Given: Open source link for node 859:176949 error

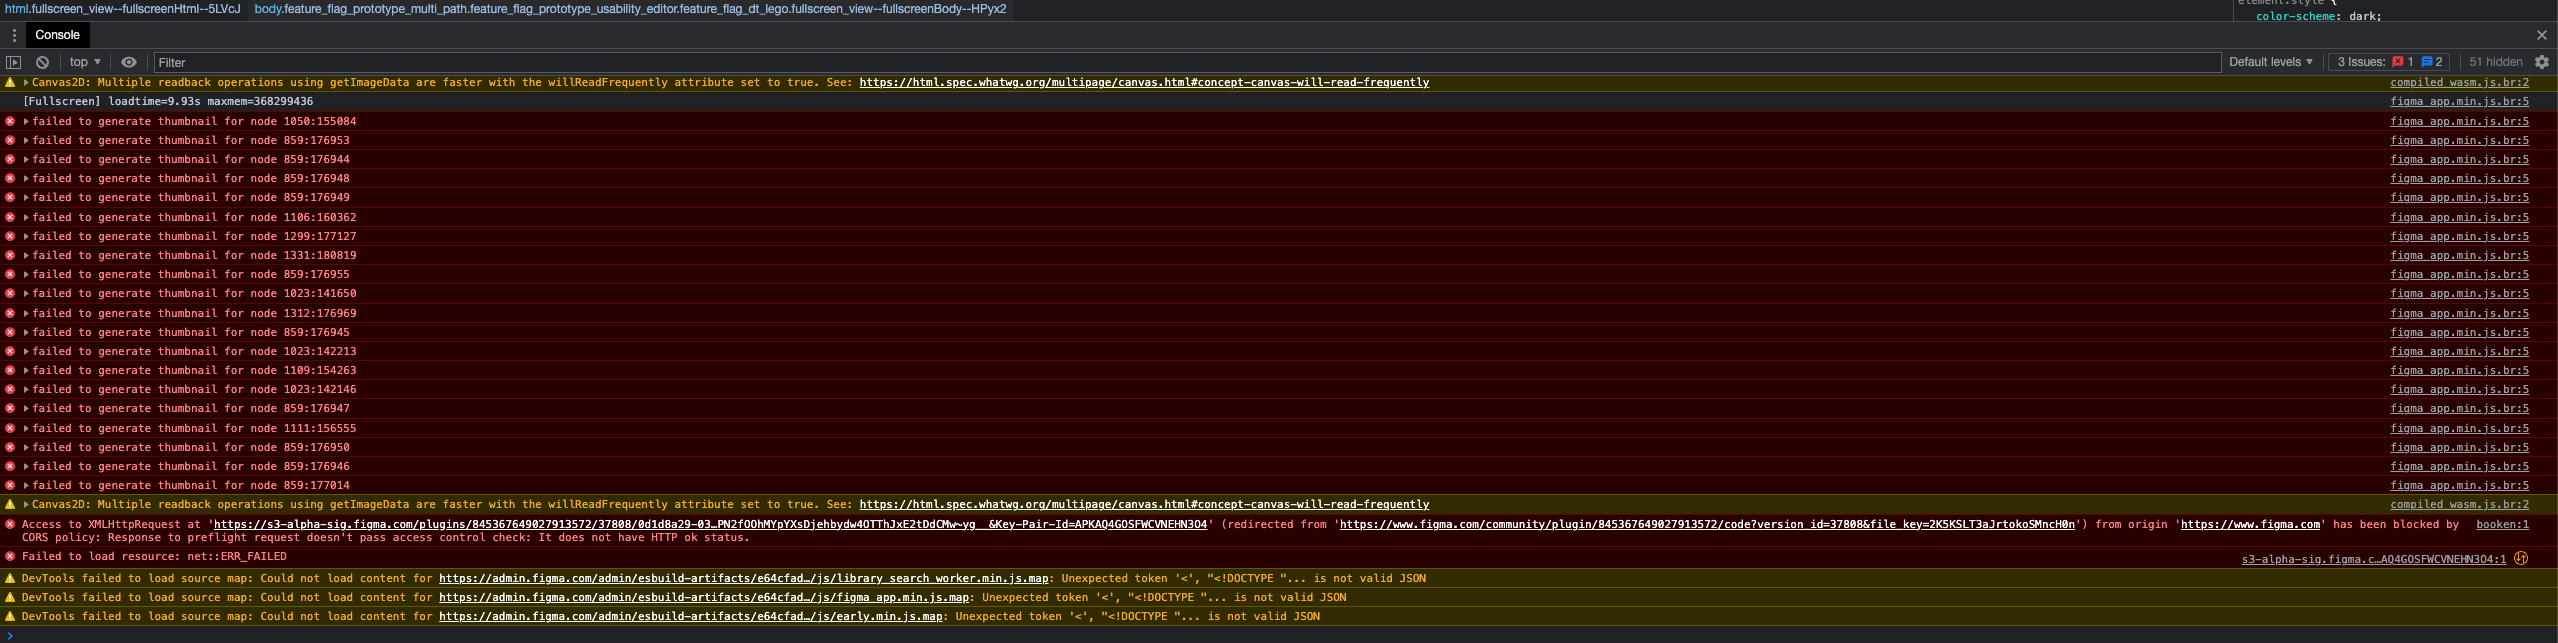Looking at the screenshot, I should point(2459,198).
